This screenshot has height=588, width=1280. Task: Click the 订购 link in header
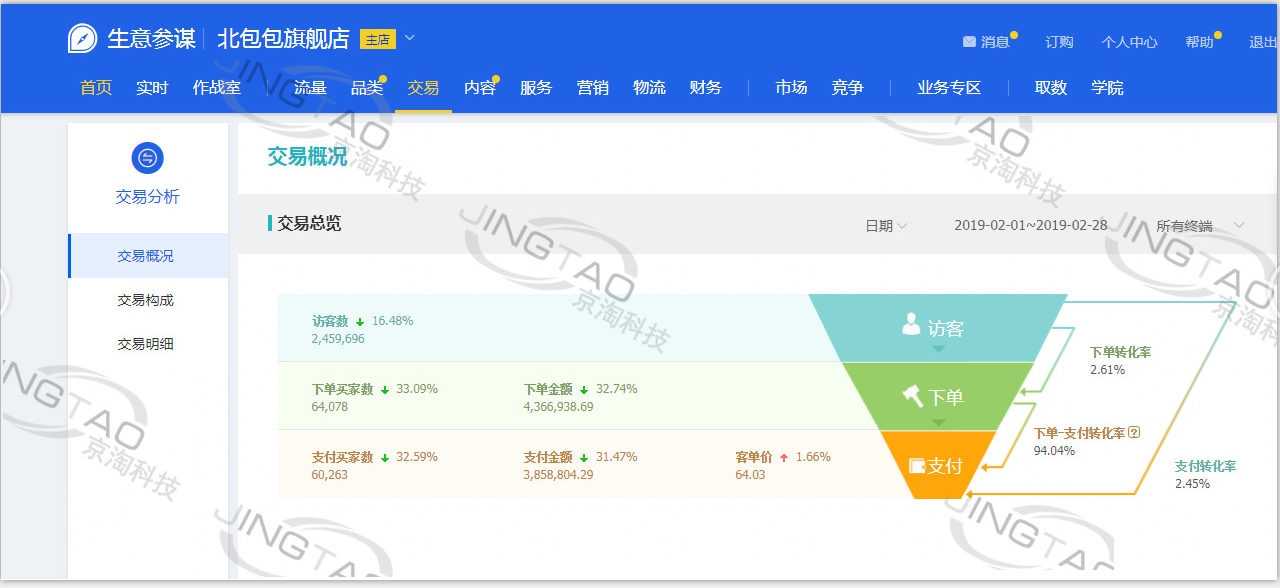1059,42
